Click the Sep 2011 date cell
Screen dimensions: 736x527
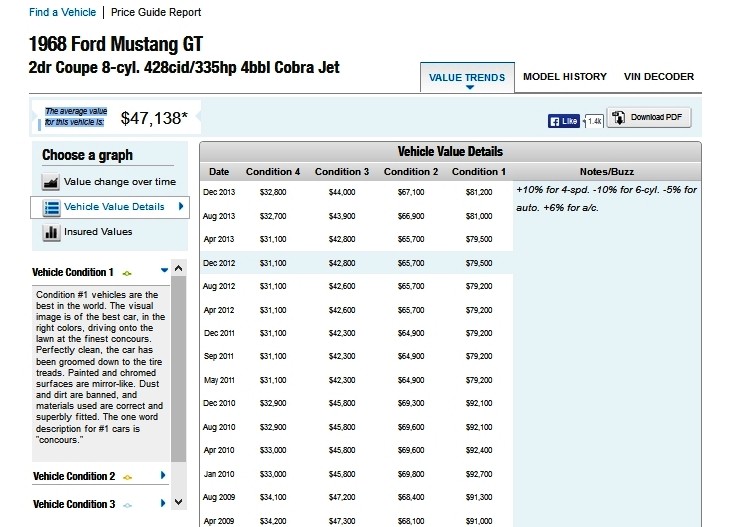click(219, 356)
